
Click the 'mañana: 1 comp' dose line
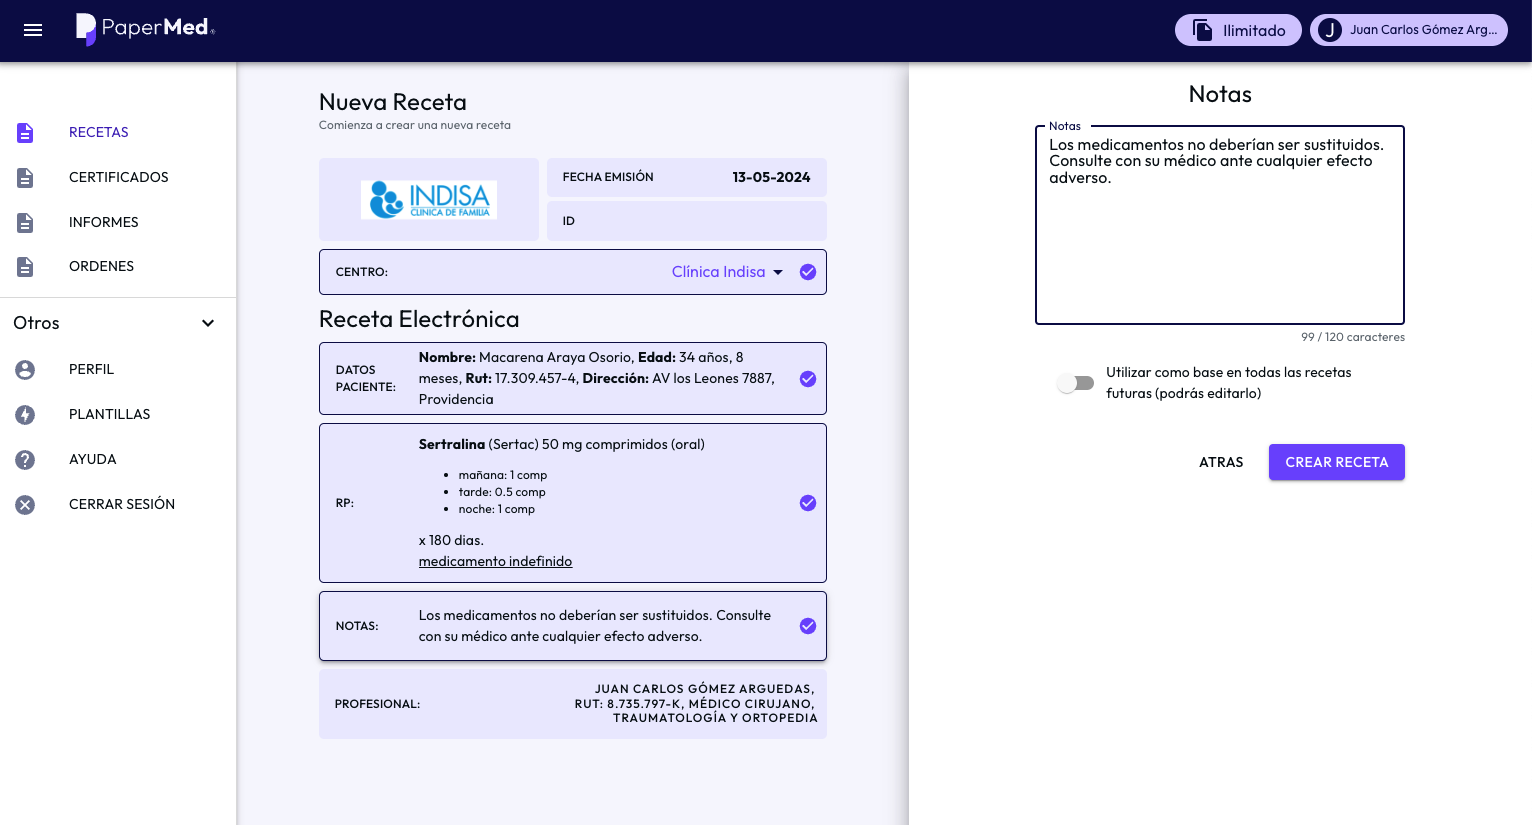tap(502, 475)
